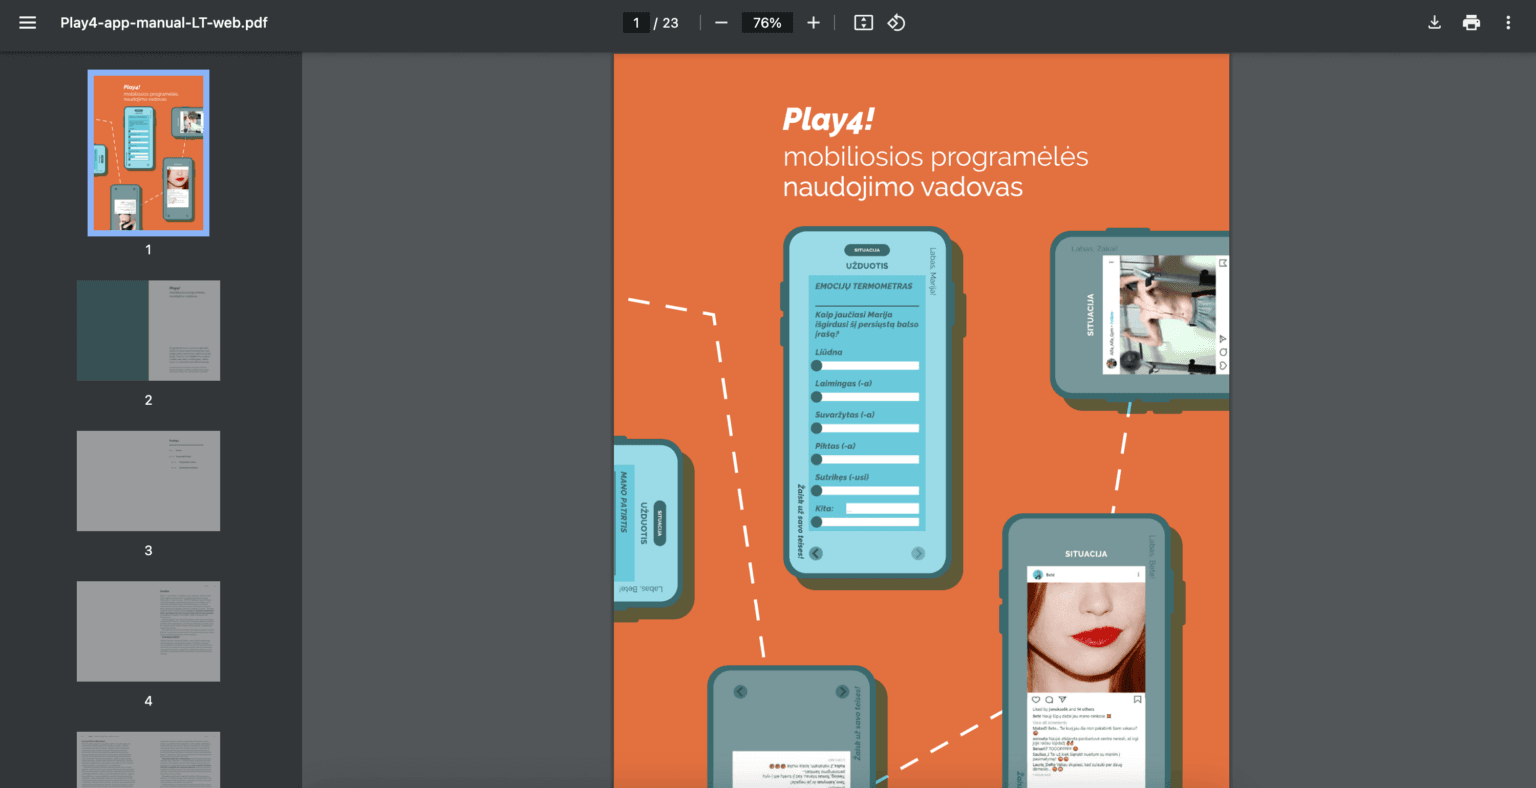Open the more actions menu
1536x788 pixels.
(1508, 22)
